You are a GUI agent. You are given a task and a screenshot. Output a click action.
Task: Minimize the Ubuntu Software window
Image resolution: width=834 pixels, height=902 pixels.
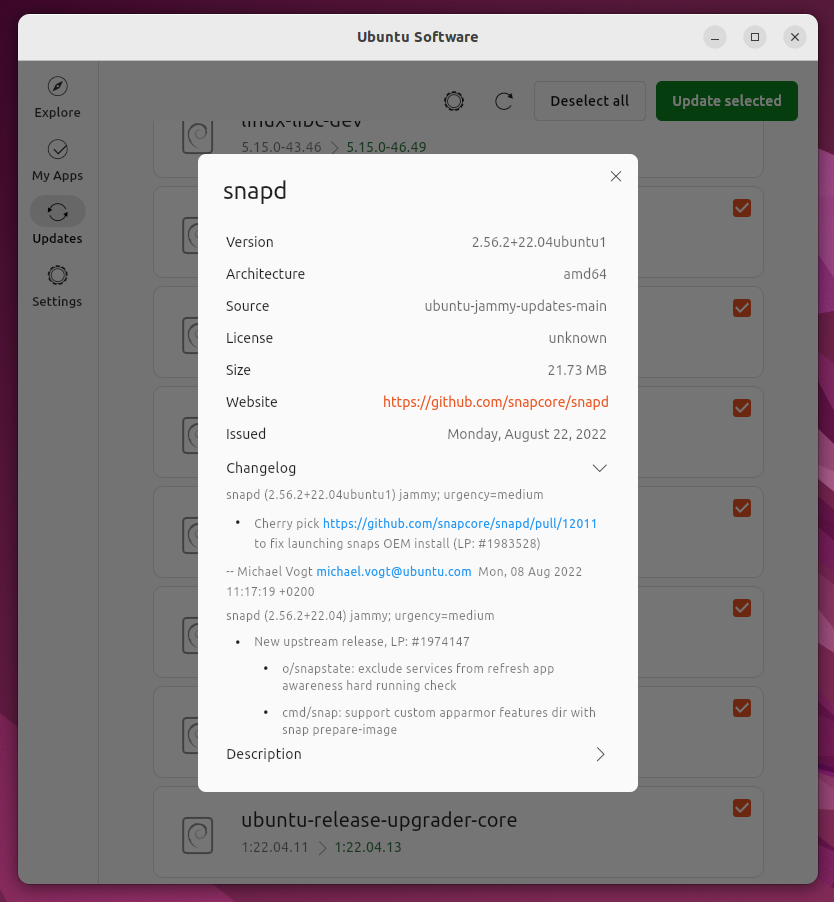pos(714,37)
